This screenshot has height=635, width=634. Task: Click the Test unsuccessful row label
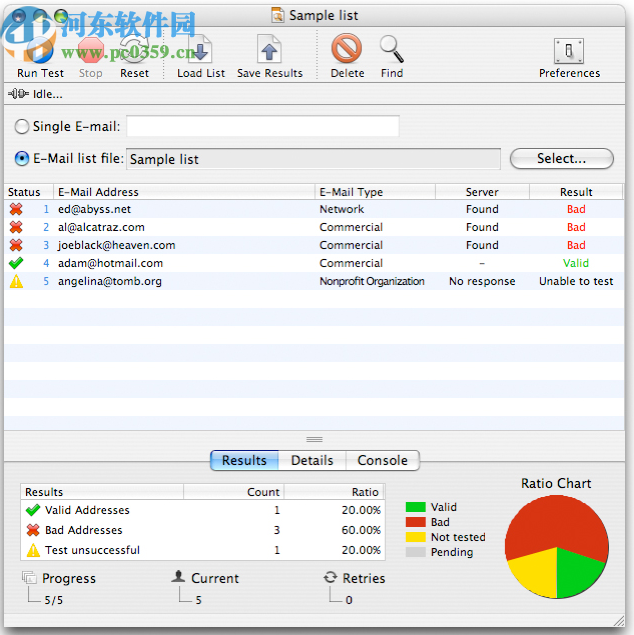click(92, 550)
